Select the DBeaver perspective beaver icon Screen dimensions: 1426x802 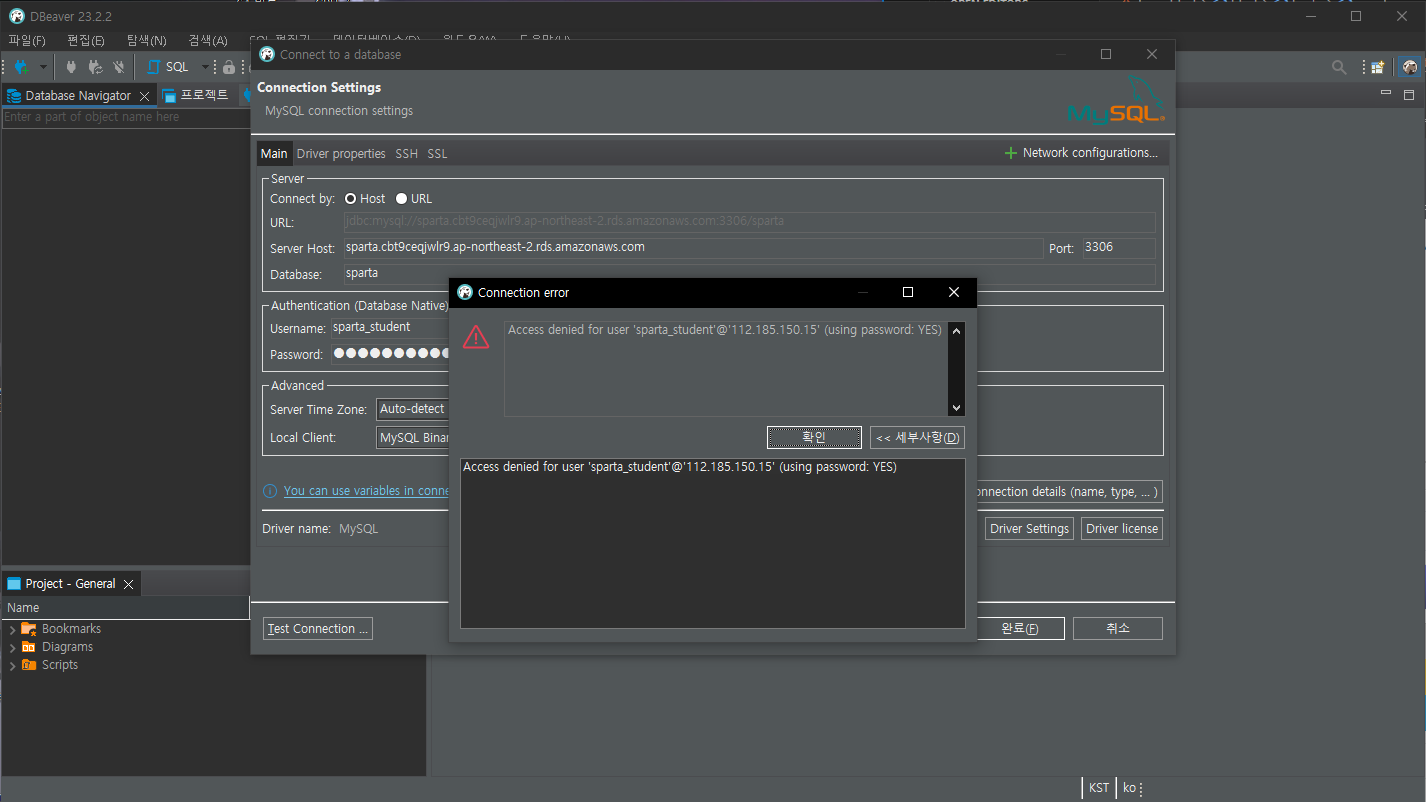pyautogui.click(x=1410, y=67)
